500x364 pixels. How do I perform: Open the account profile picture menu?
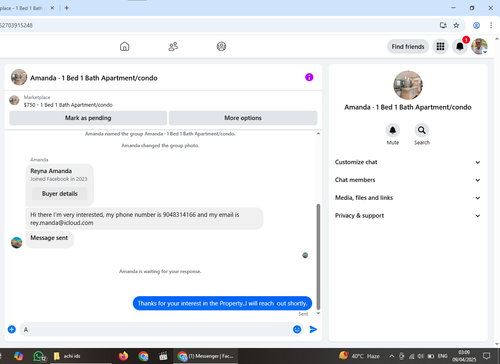click(x=479, y=46)
